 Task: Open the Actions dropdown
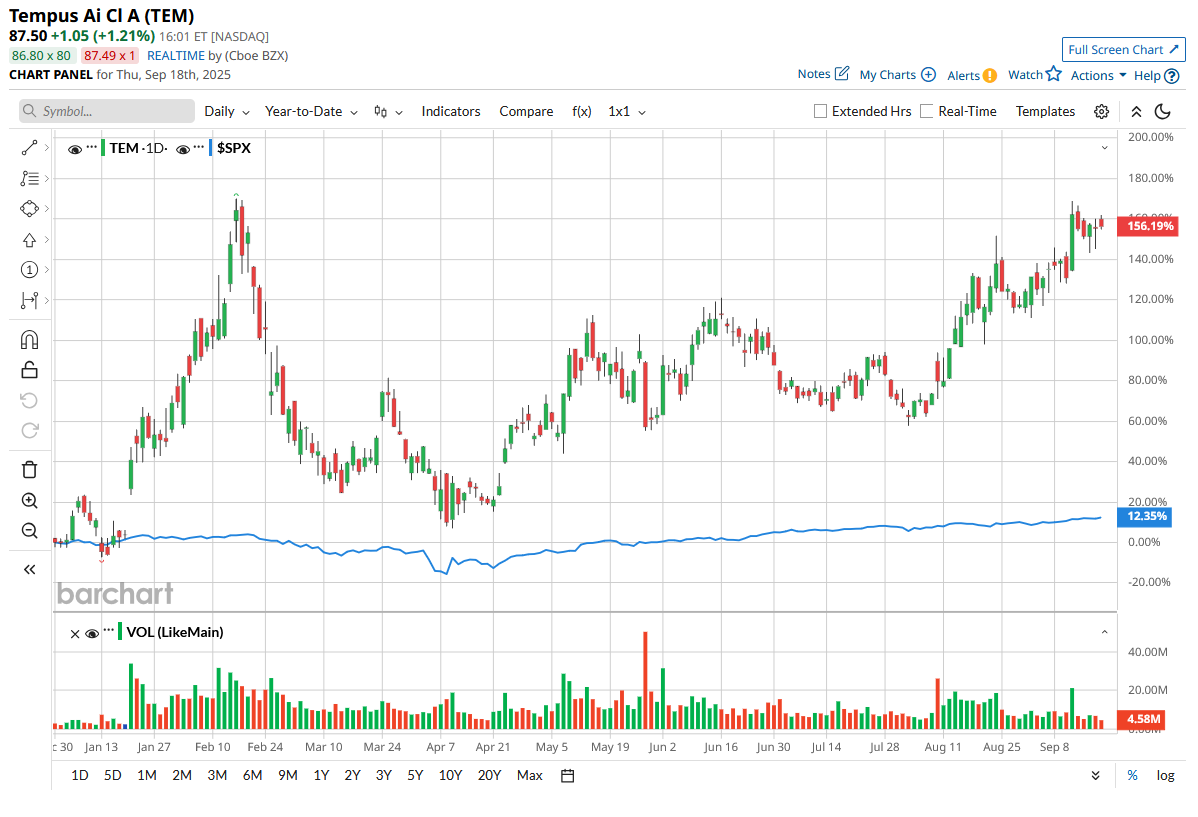[x=1099, y=76]
